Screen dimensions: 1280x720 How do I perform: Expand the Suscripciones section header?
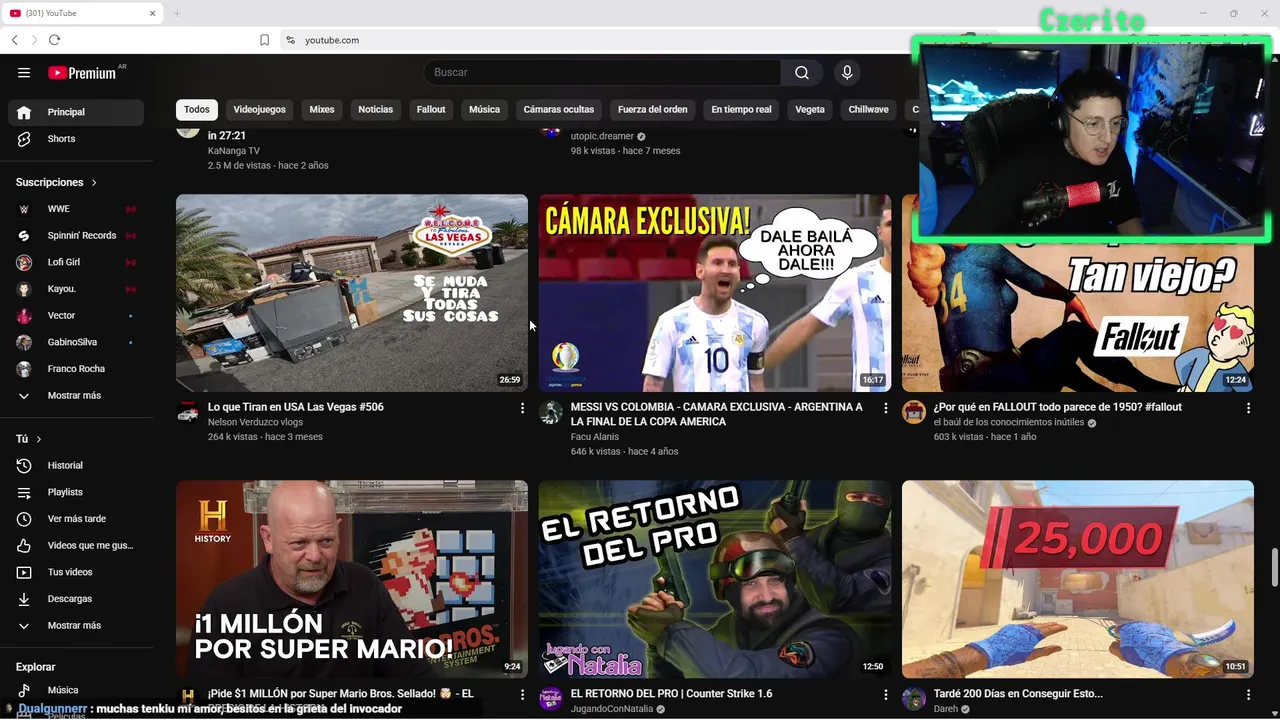(x=57, y=182)
